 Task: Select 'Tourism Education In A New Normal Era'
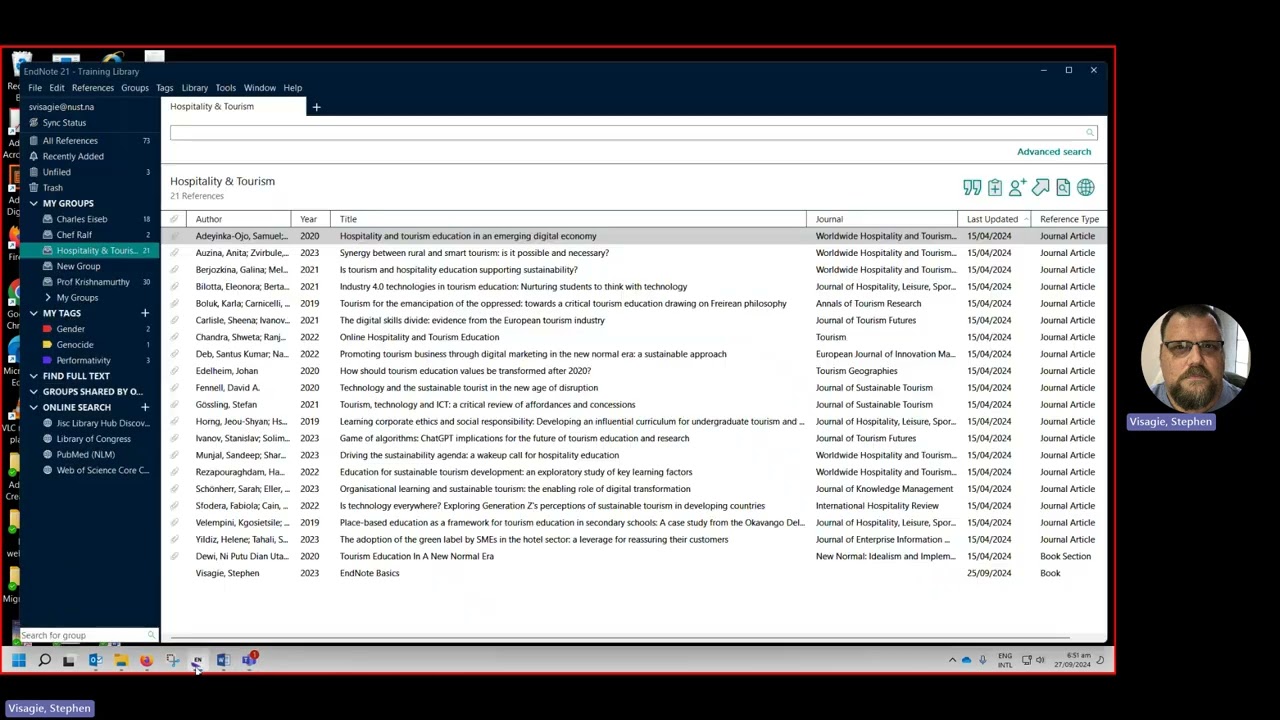tap(634, 556)
